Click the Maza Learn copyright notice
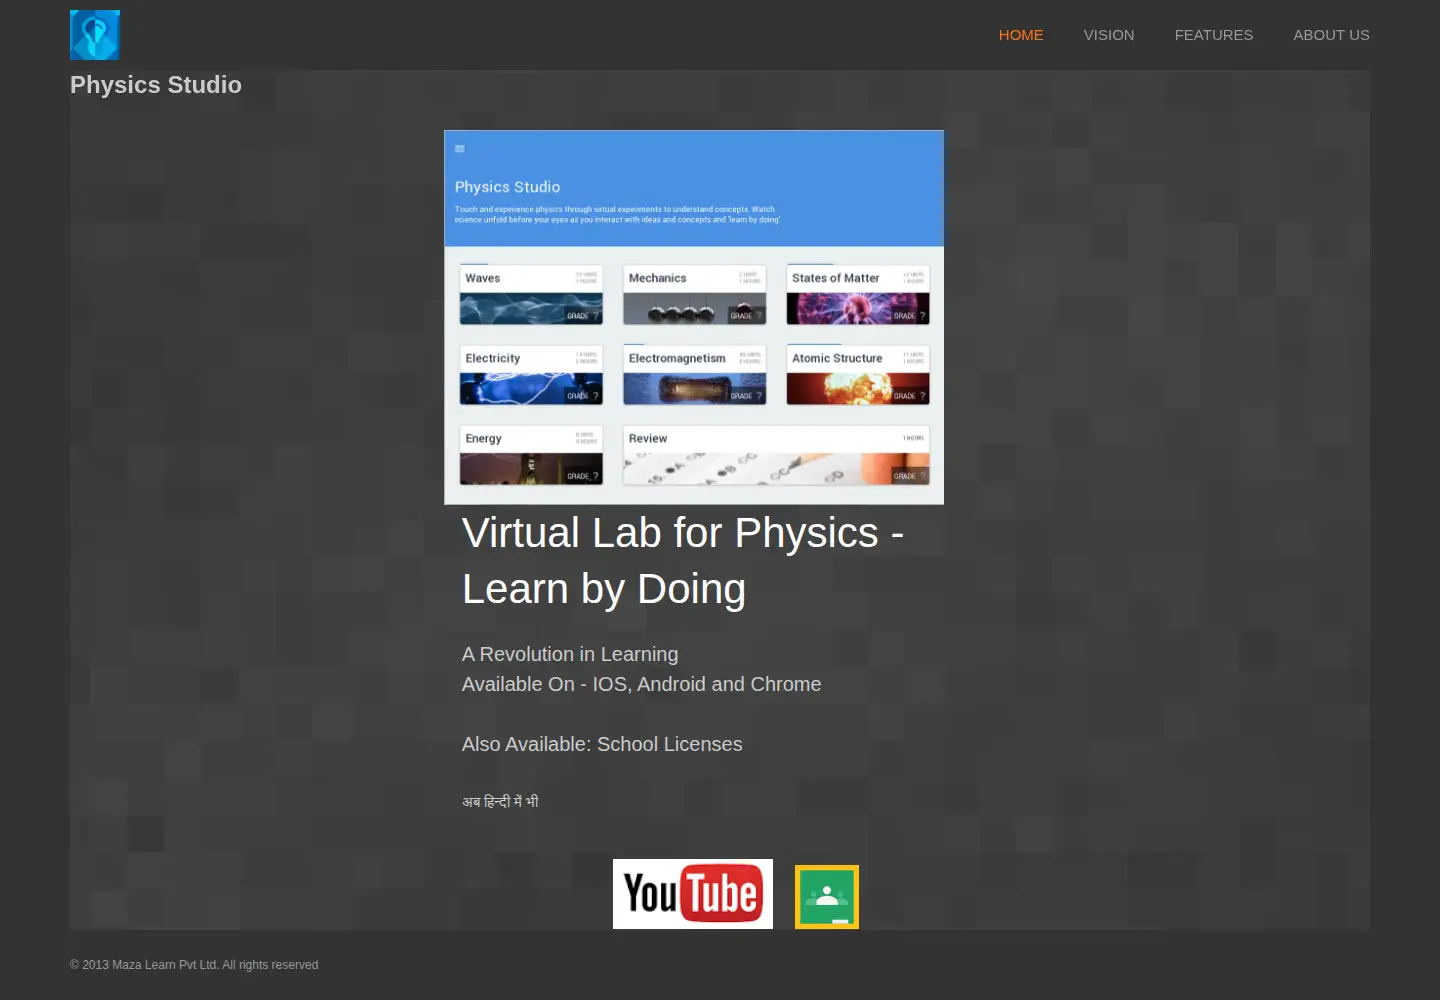This screenshot has height=1000, width=1440. click(x=194, y=965)
